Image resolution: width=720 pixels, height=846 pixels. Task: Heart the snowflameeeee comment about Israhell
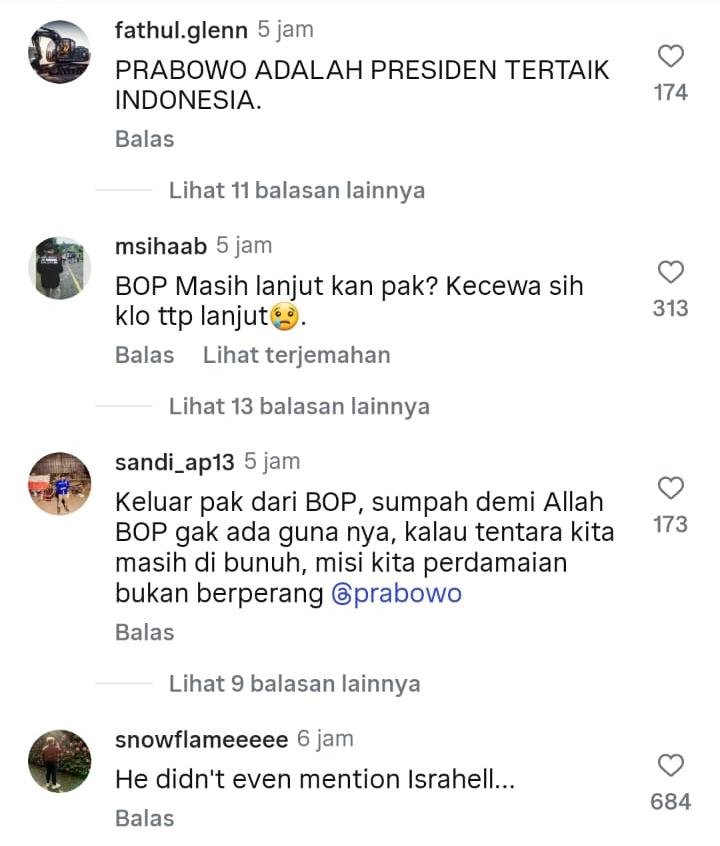pos(671,765)
